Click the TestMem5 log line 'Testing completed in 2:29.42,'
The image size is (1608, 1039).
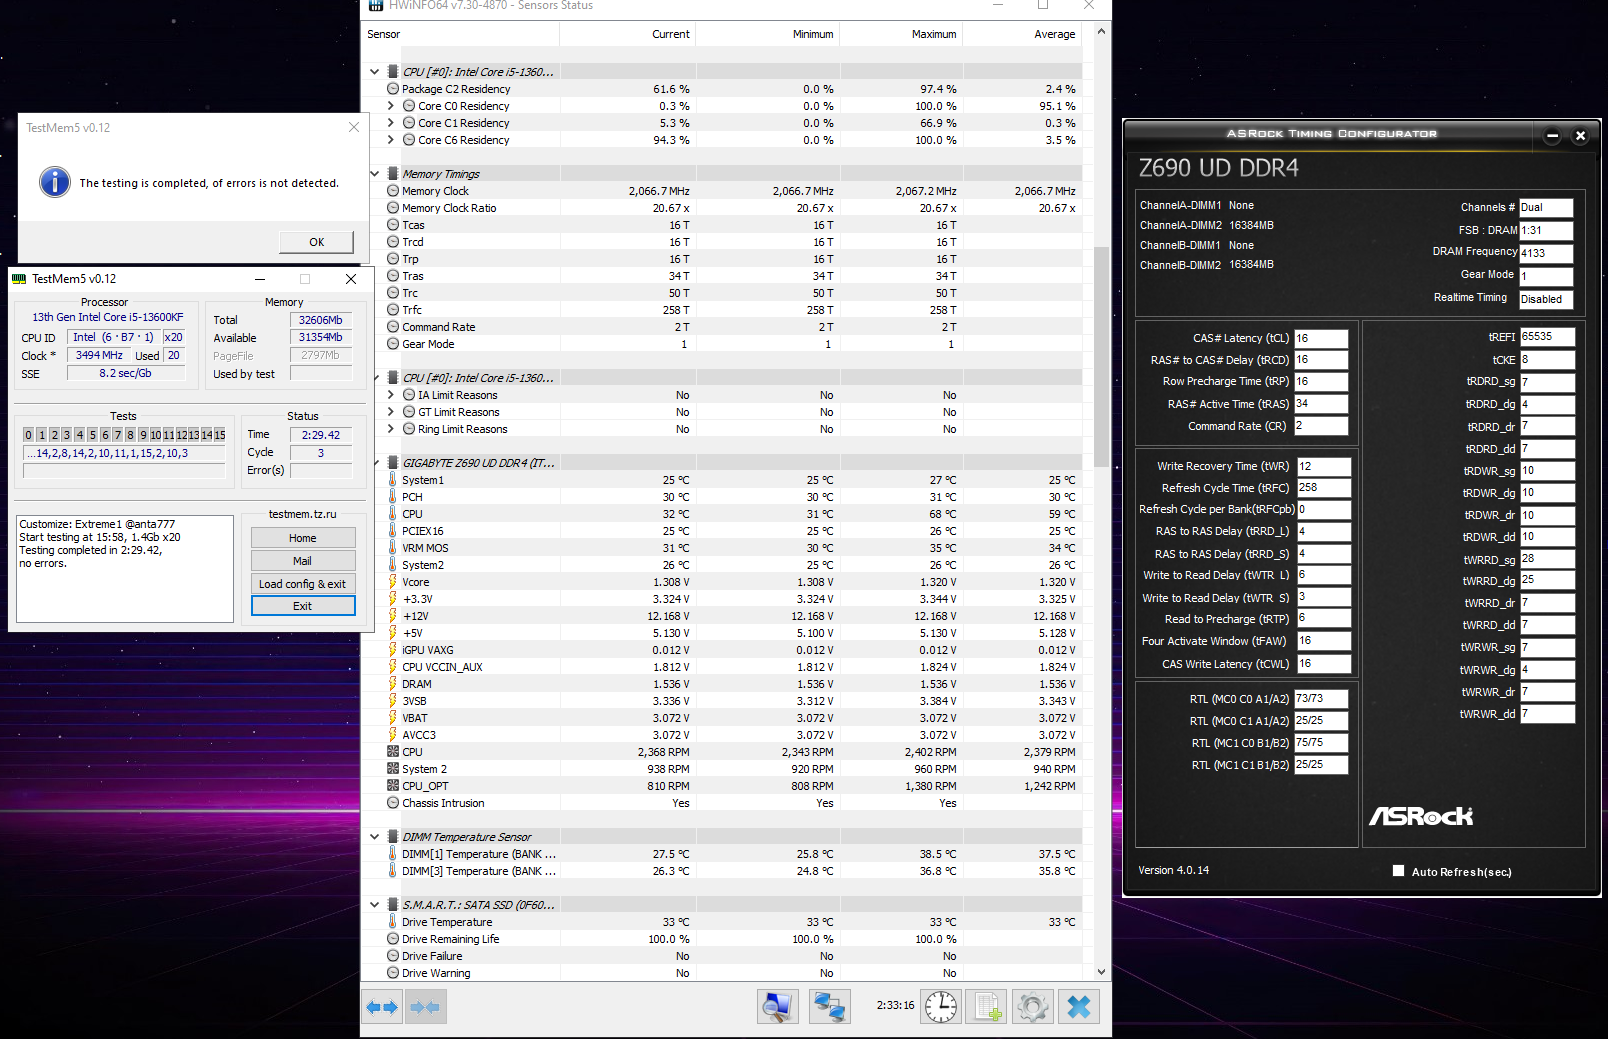(x=90, y=550)
